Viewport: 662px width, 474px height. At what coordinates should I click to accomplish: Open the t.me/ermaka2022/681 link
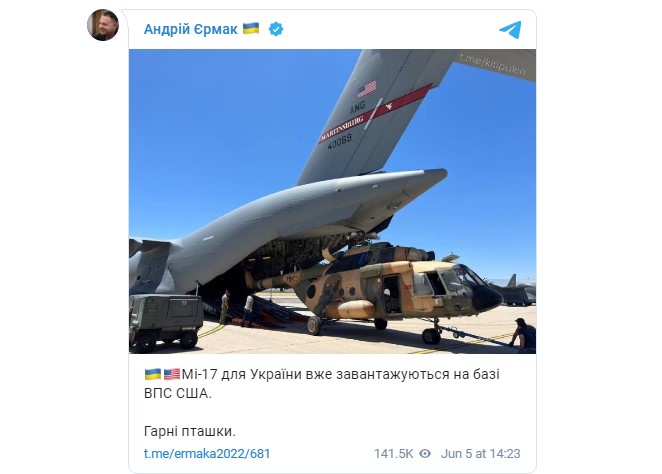pos(207,454)
